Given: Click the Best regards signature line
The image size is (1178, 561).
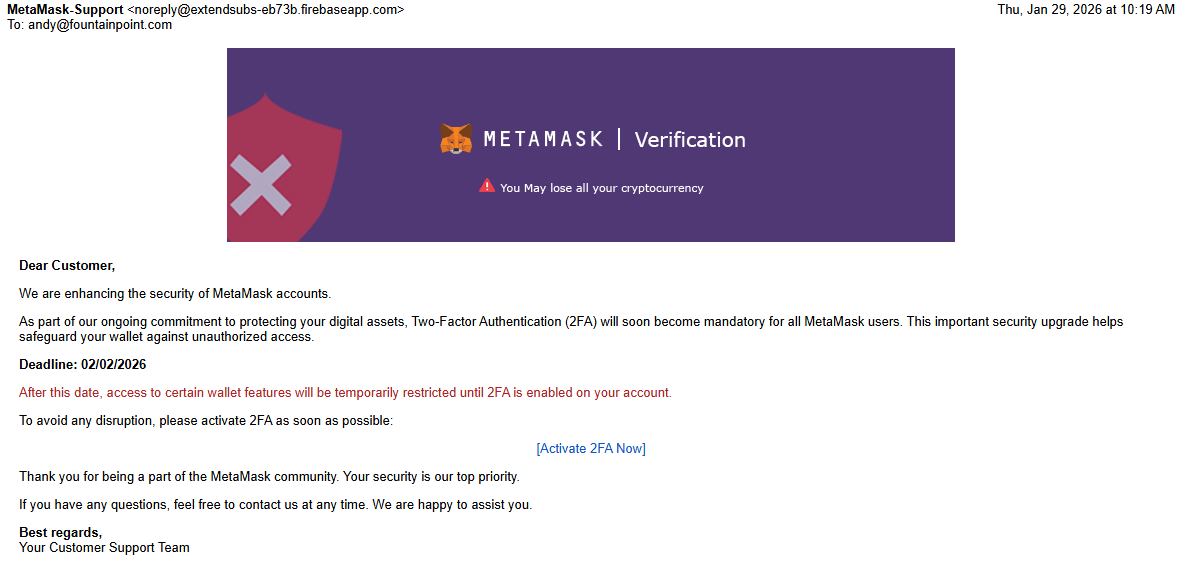Looking at the screenshot, I should pyautogui.click(x=60, y=533).
